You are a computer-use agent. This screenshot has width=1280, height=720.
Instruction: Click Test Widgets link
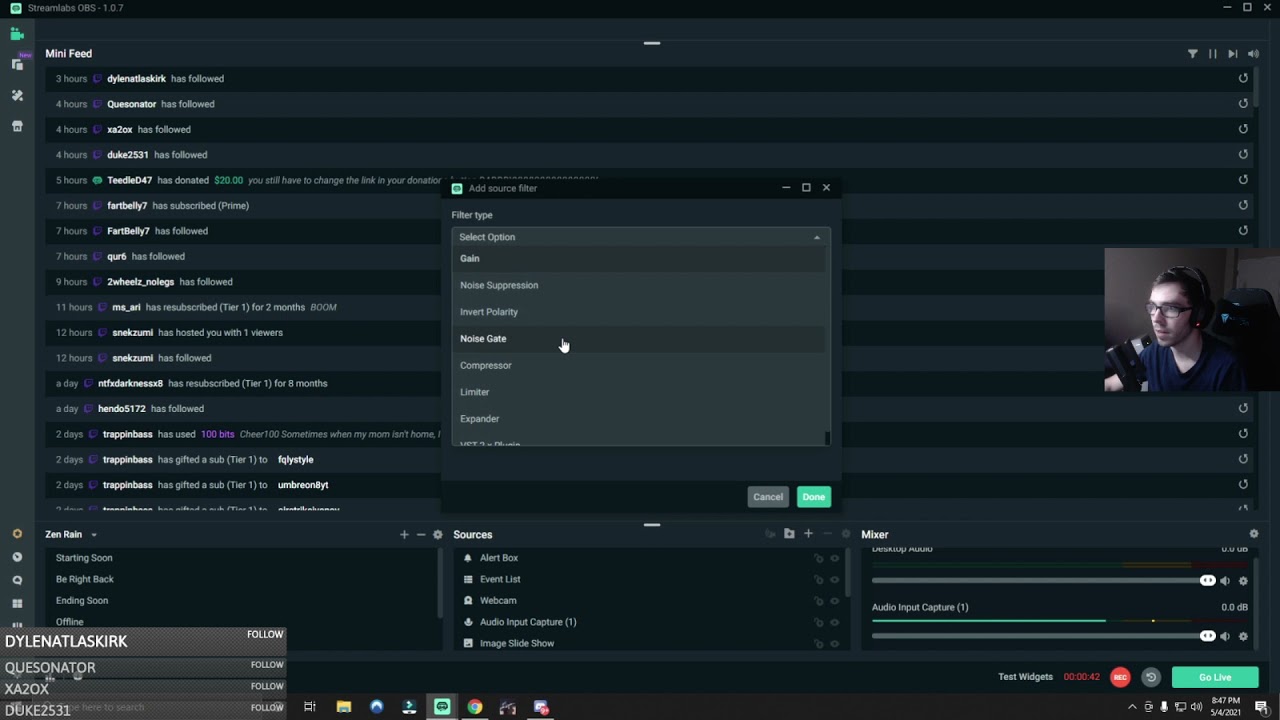(1025, 677)
